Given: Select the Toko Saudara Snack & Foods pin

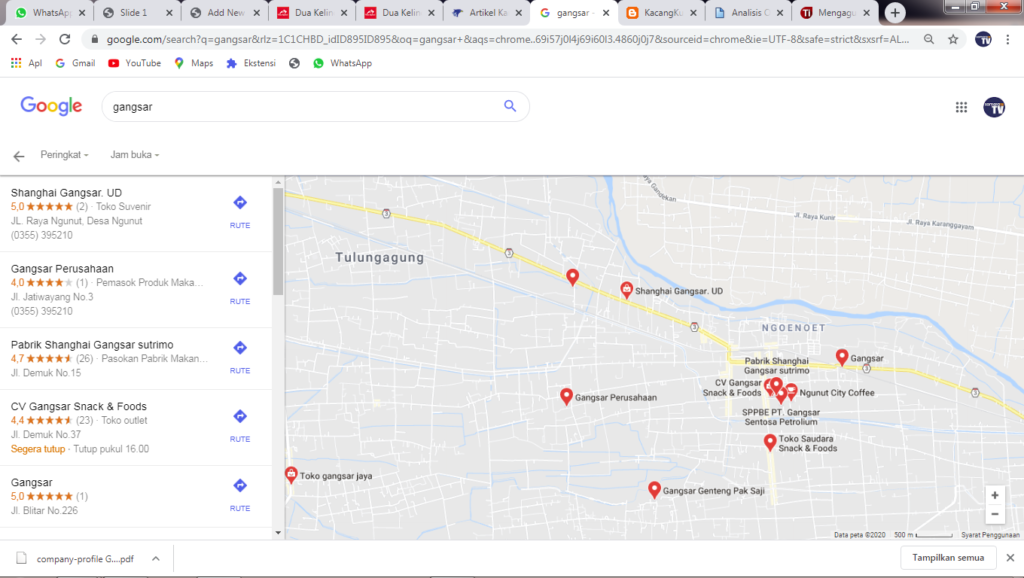Looking at the screenshot, I should 770,442.
